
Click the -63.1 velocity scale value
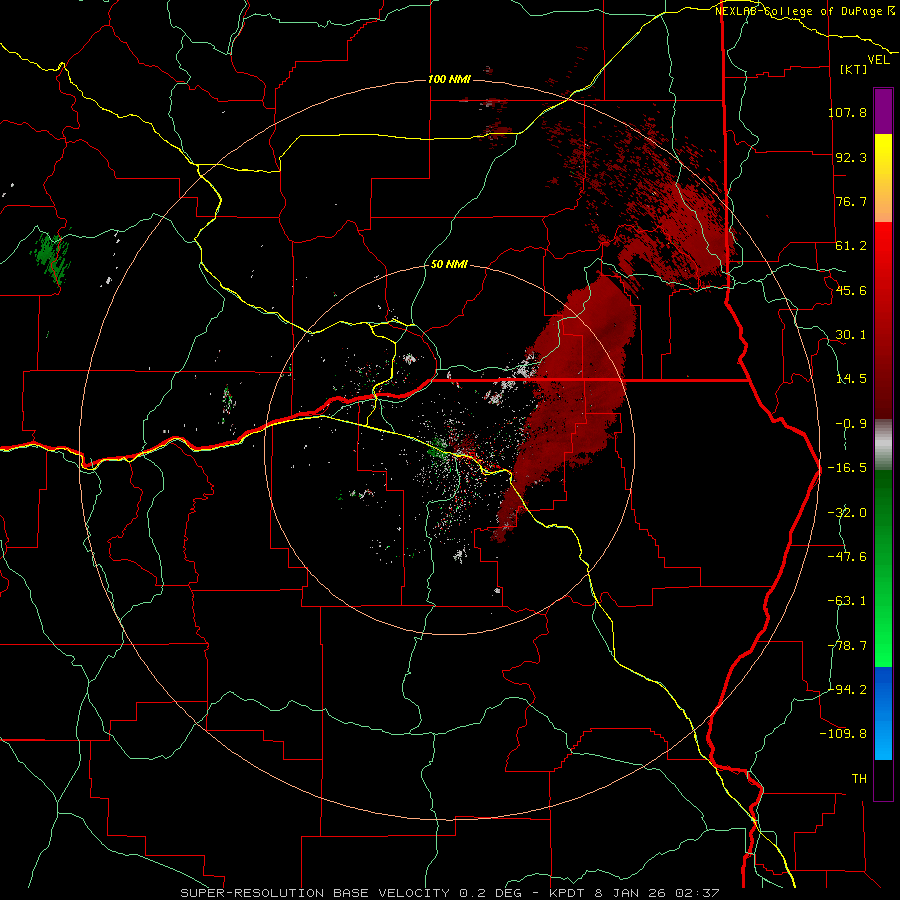[x=847, y=601]
